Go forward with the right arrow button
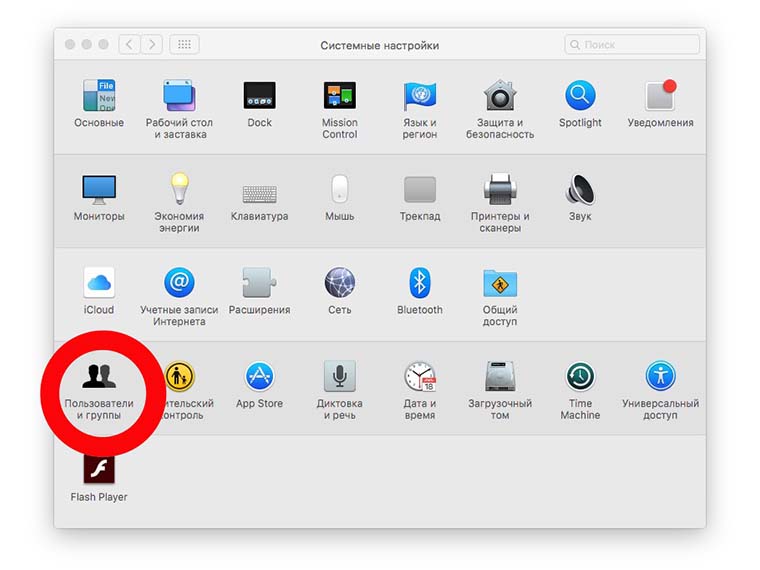 click(152, 45)
